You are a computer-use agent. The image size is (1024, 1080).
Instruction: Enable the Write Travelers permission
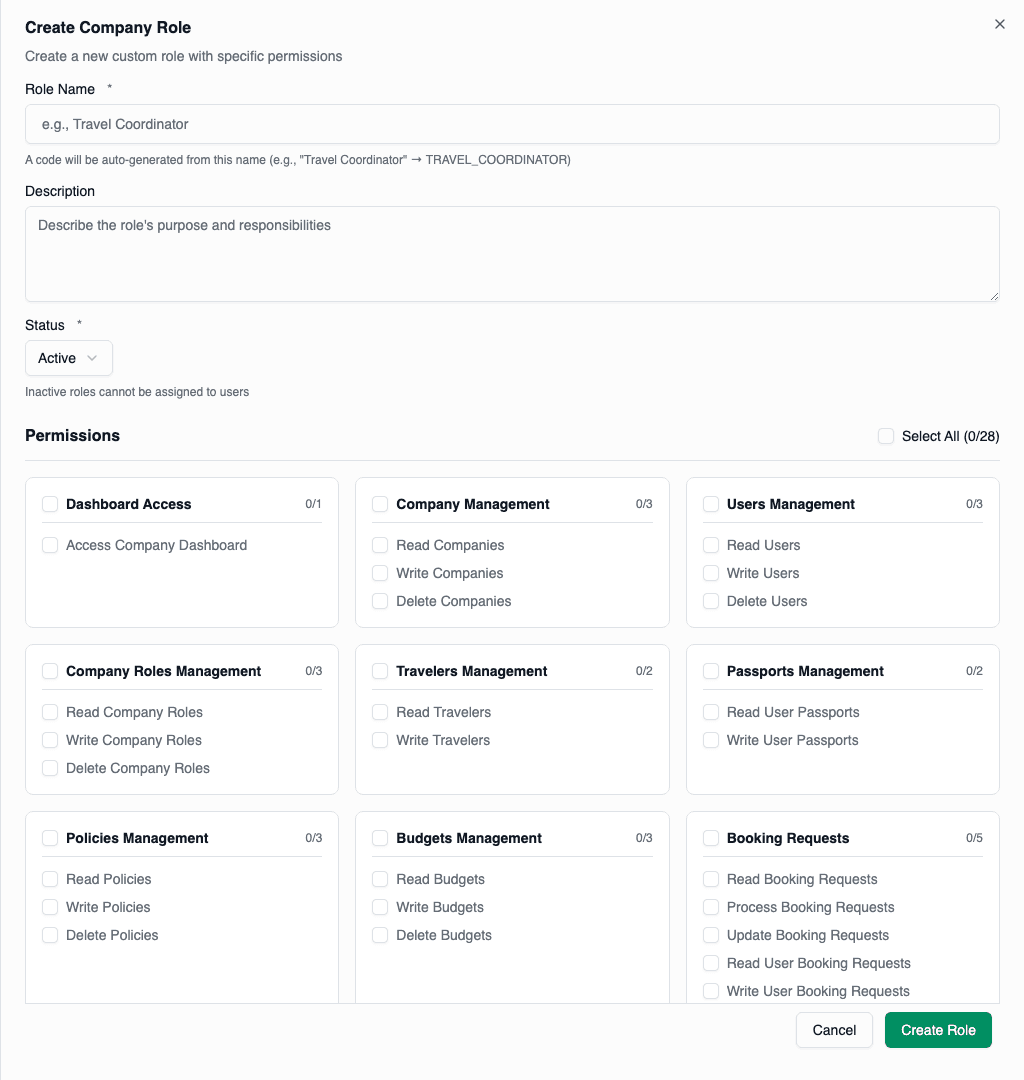click(380, 740)
